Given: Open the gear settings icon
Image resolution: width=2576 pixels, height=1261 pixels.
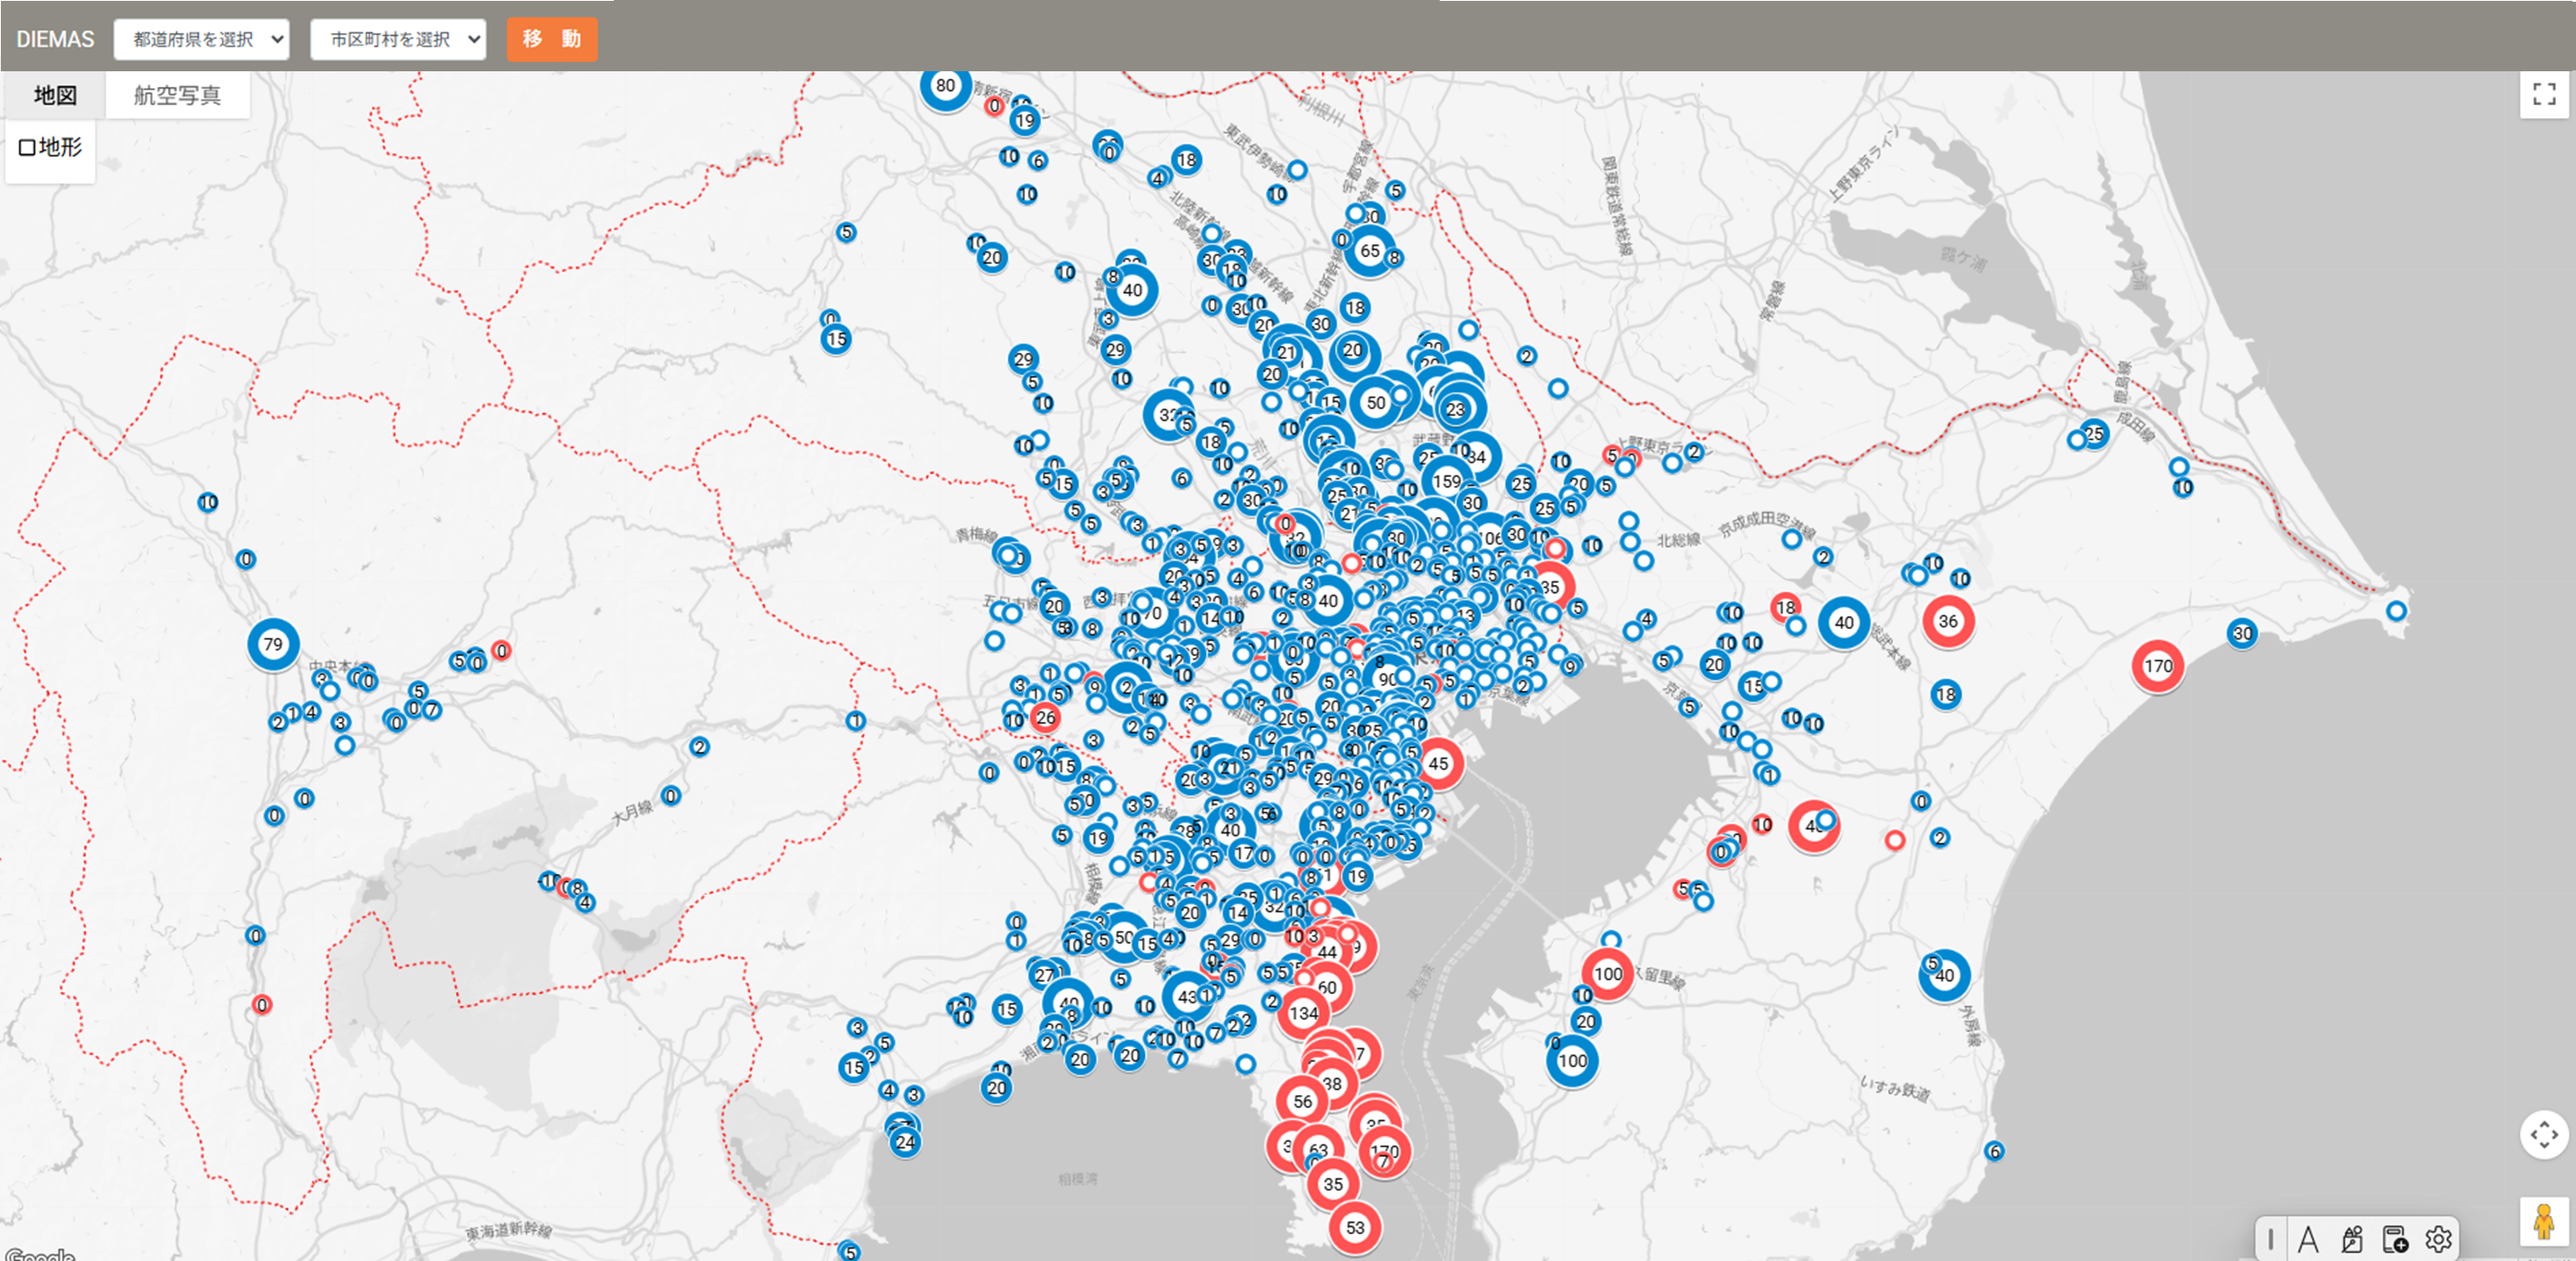Looking at the screenshot, I should click(x=2438, y=1240).
